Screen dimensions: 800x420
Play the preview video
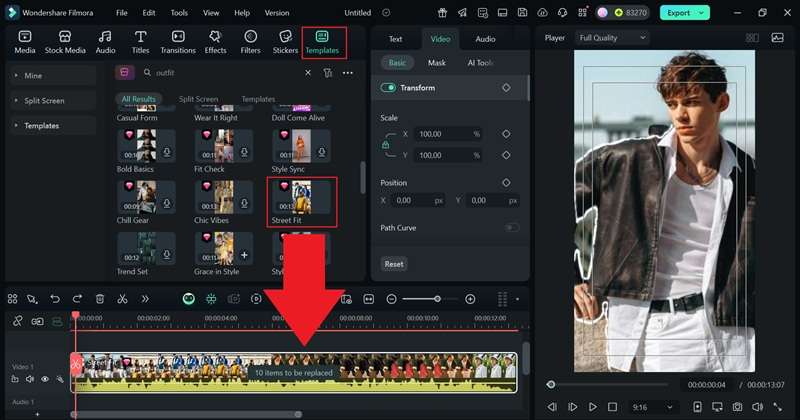[x=592, y=407]
